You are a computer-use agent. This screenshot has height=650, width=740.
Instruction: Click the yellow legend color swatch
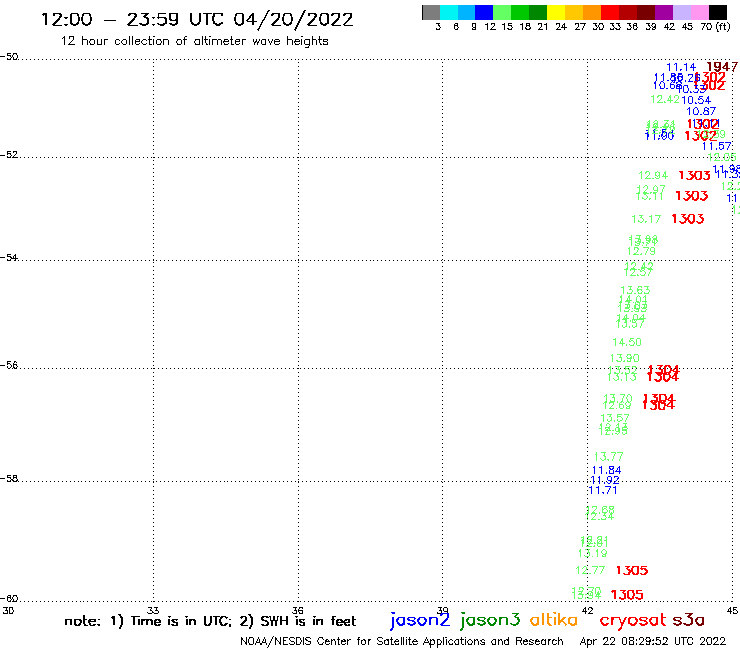556,12
